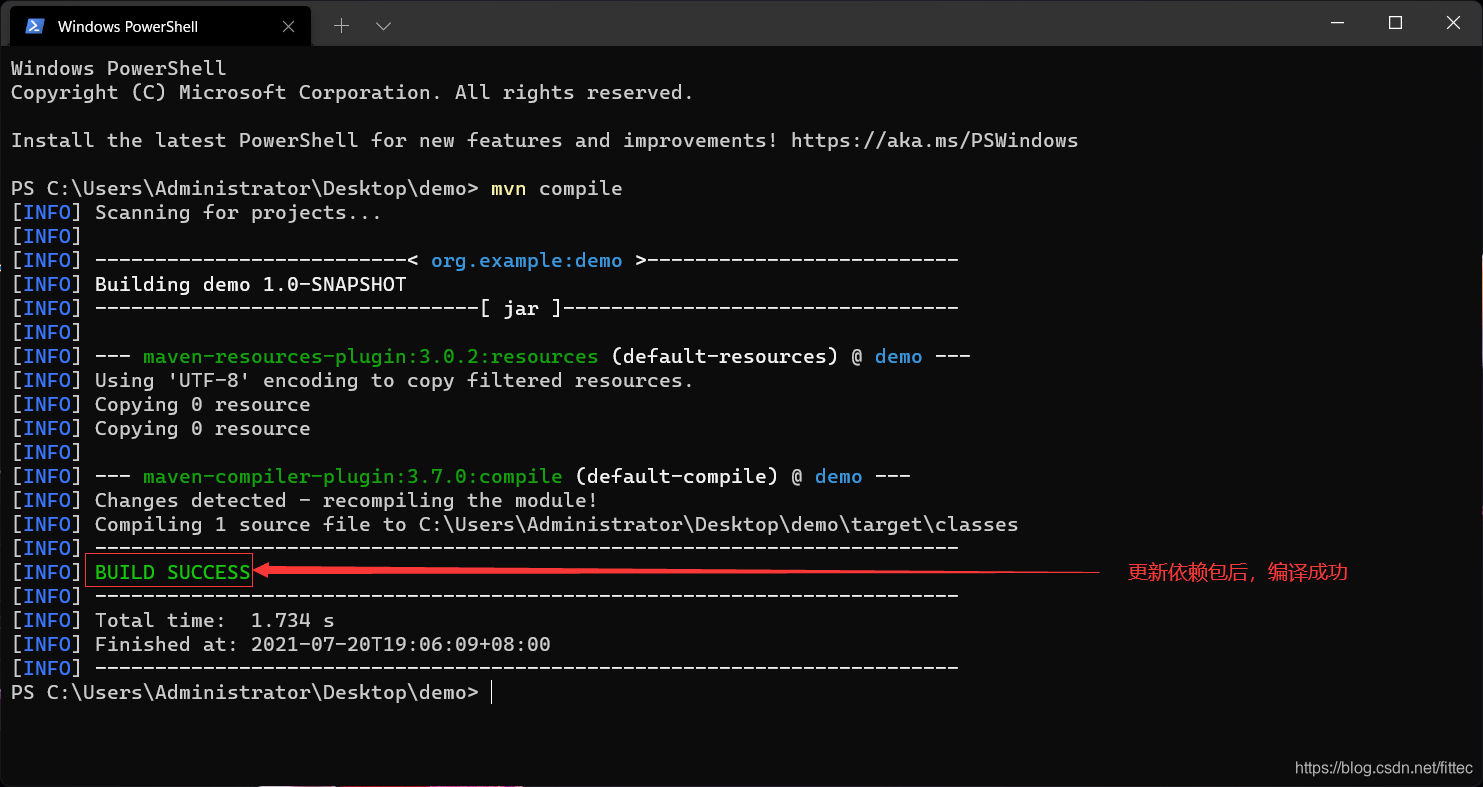Click the PowerShell icon on the tab
The width and height of the screenshot is (1483, 787).
pyautogui.click(x=34, y=26)
